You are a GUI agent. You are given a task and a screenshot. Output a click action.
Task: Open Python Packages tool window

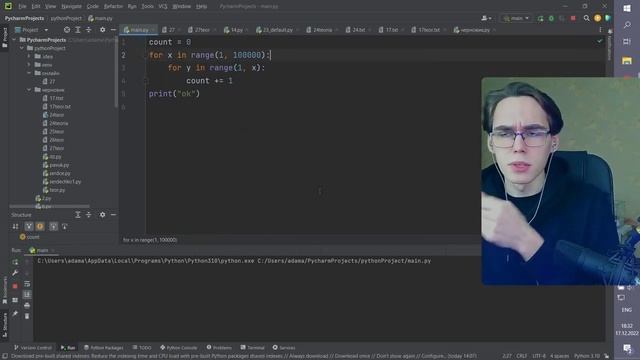tap(103, 348)
